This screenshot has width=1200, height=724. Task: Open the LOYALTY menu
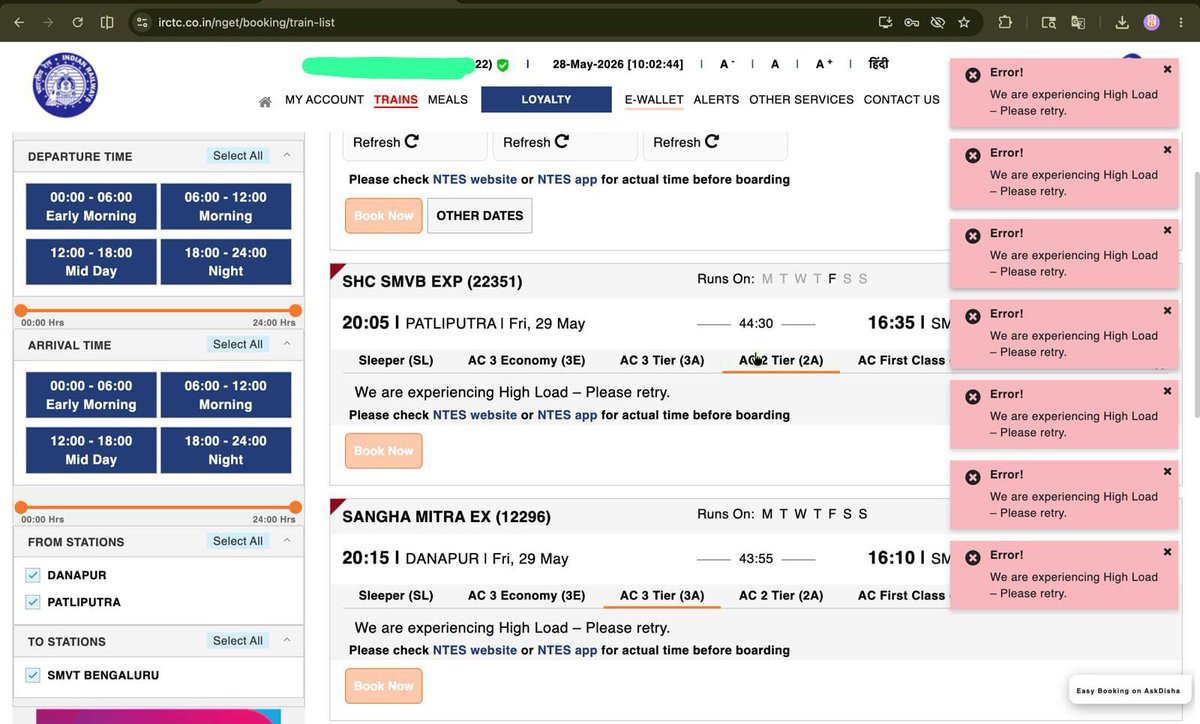546,99
